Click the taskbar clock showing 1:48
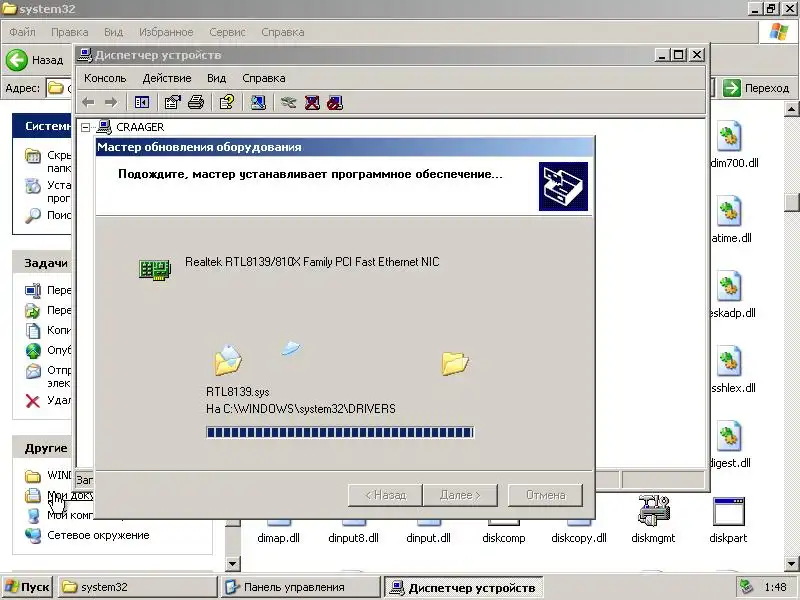 pos(775,587)
